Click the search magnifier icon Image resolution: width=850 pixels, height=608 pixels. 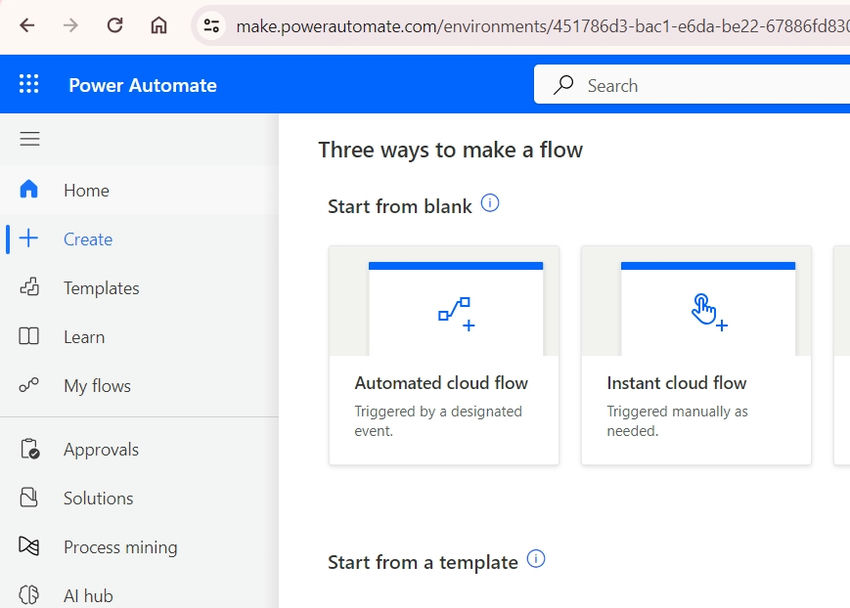click(x=562, y=85)
